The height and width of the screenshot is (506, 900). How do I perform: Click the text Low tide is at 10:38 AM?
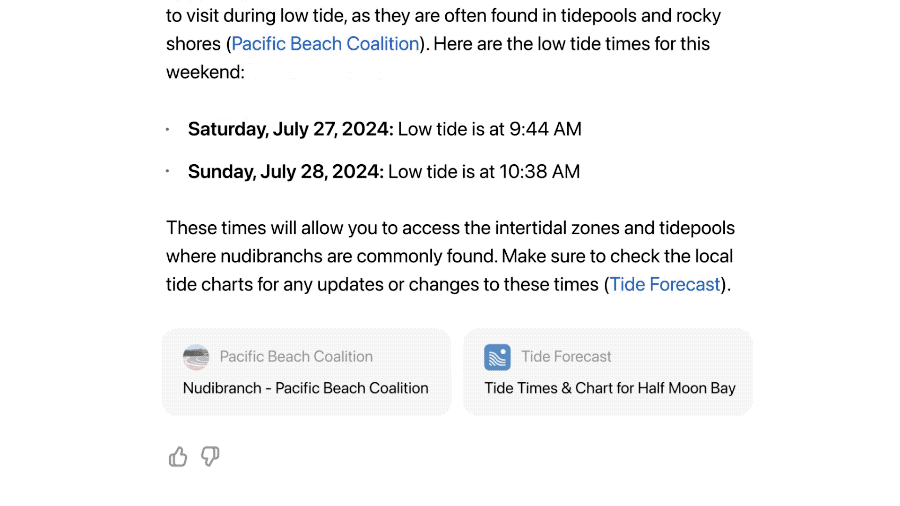click(484, 172)
